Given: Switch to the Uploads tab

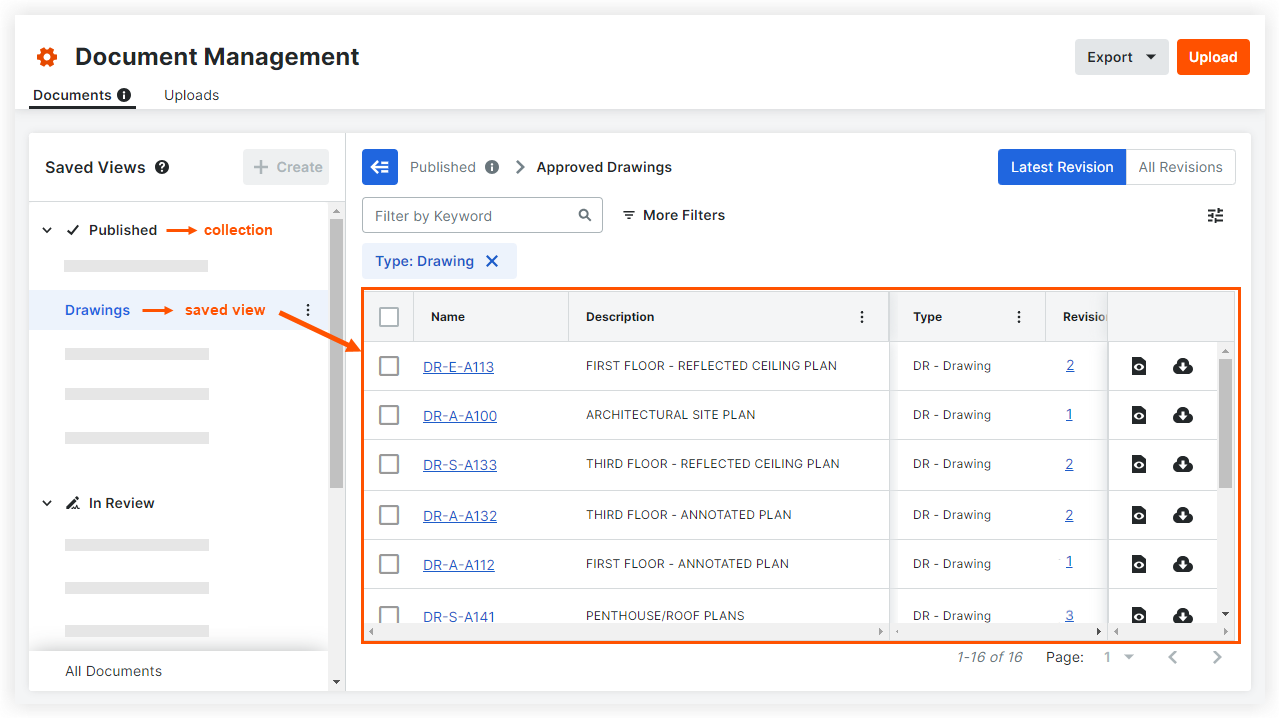Looking at the screenshot, I should pos(191,95).
